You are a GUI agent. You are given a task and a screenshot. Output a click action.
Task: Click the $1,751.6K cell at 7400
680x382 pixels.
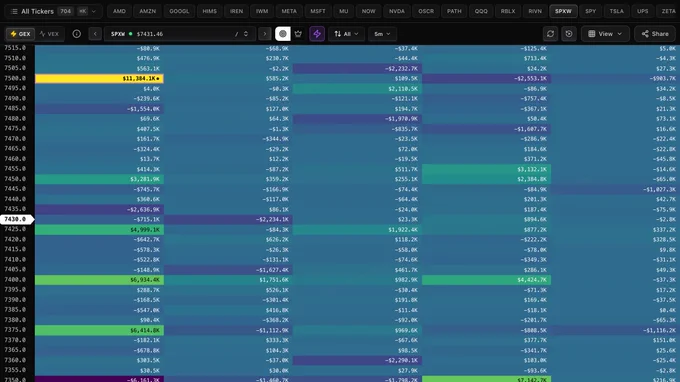tap(228, 280)
